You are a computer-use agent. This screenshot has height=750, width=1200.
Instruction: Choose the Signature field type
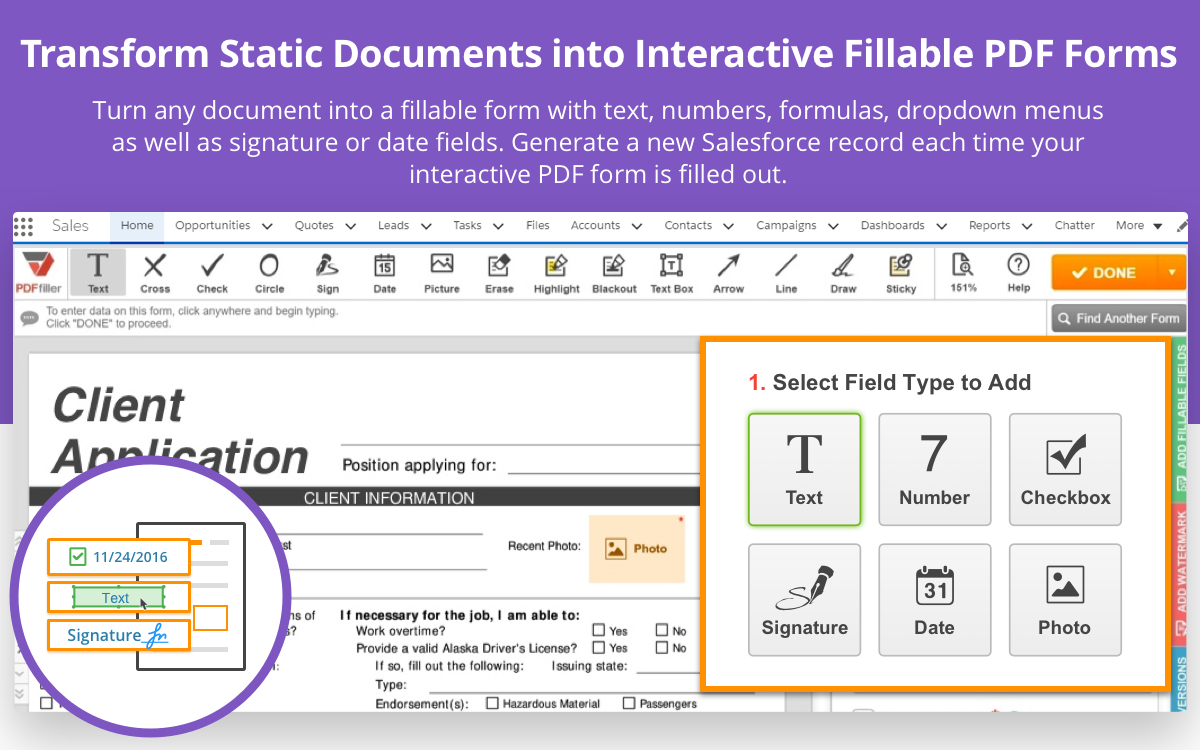(804, 599)
